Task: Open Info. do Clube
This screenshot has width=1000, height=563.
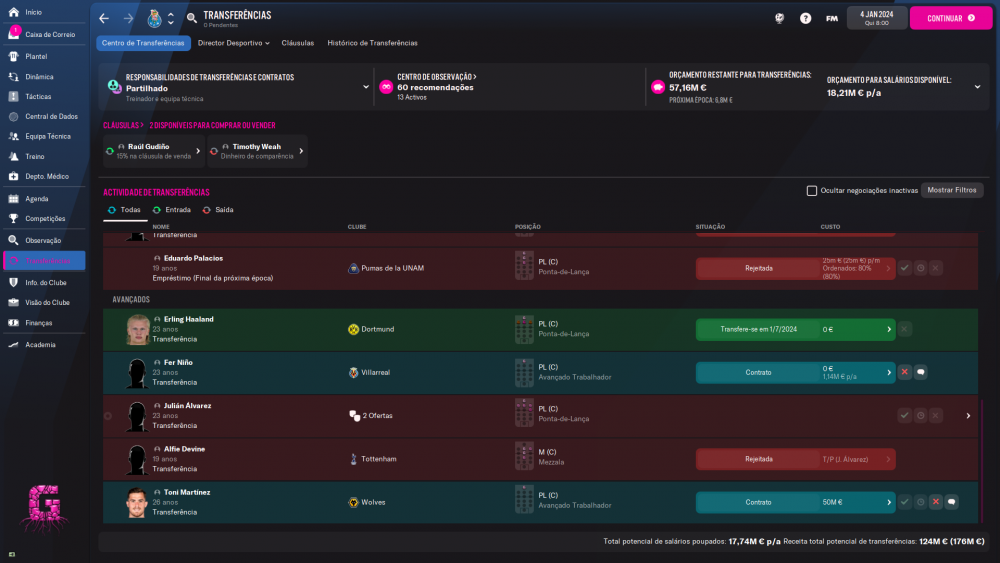Action: coord(45,282)
